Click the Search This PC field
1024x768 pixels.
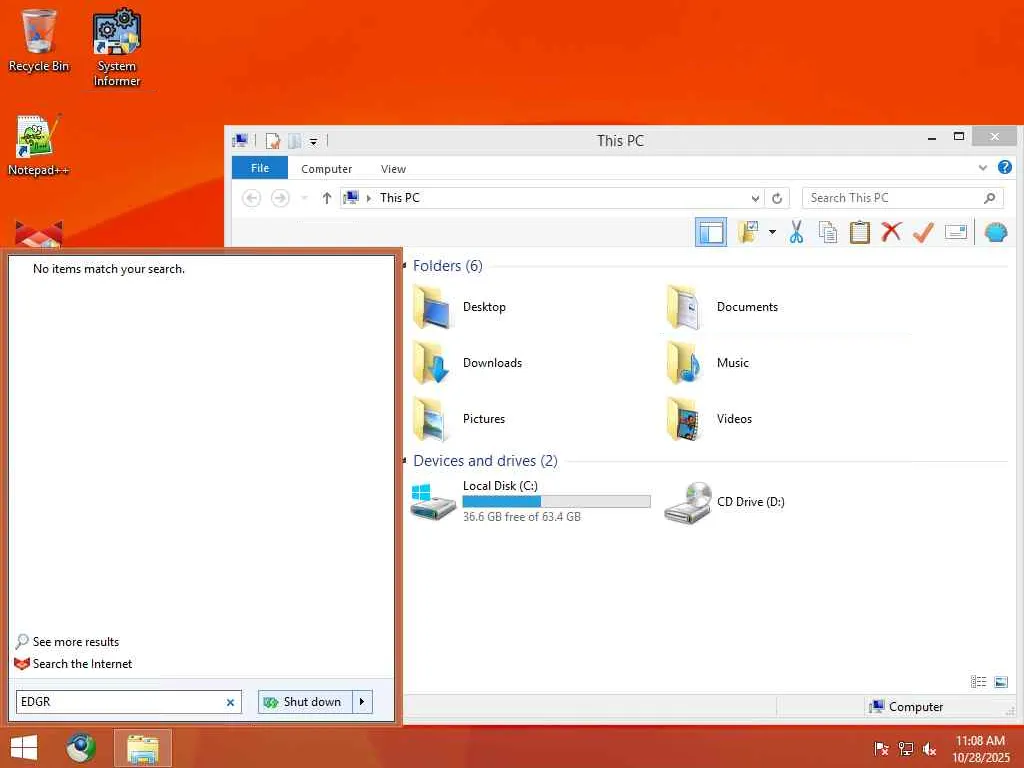(x=903, y=198)
